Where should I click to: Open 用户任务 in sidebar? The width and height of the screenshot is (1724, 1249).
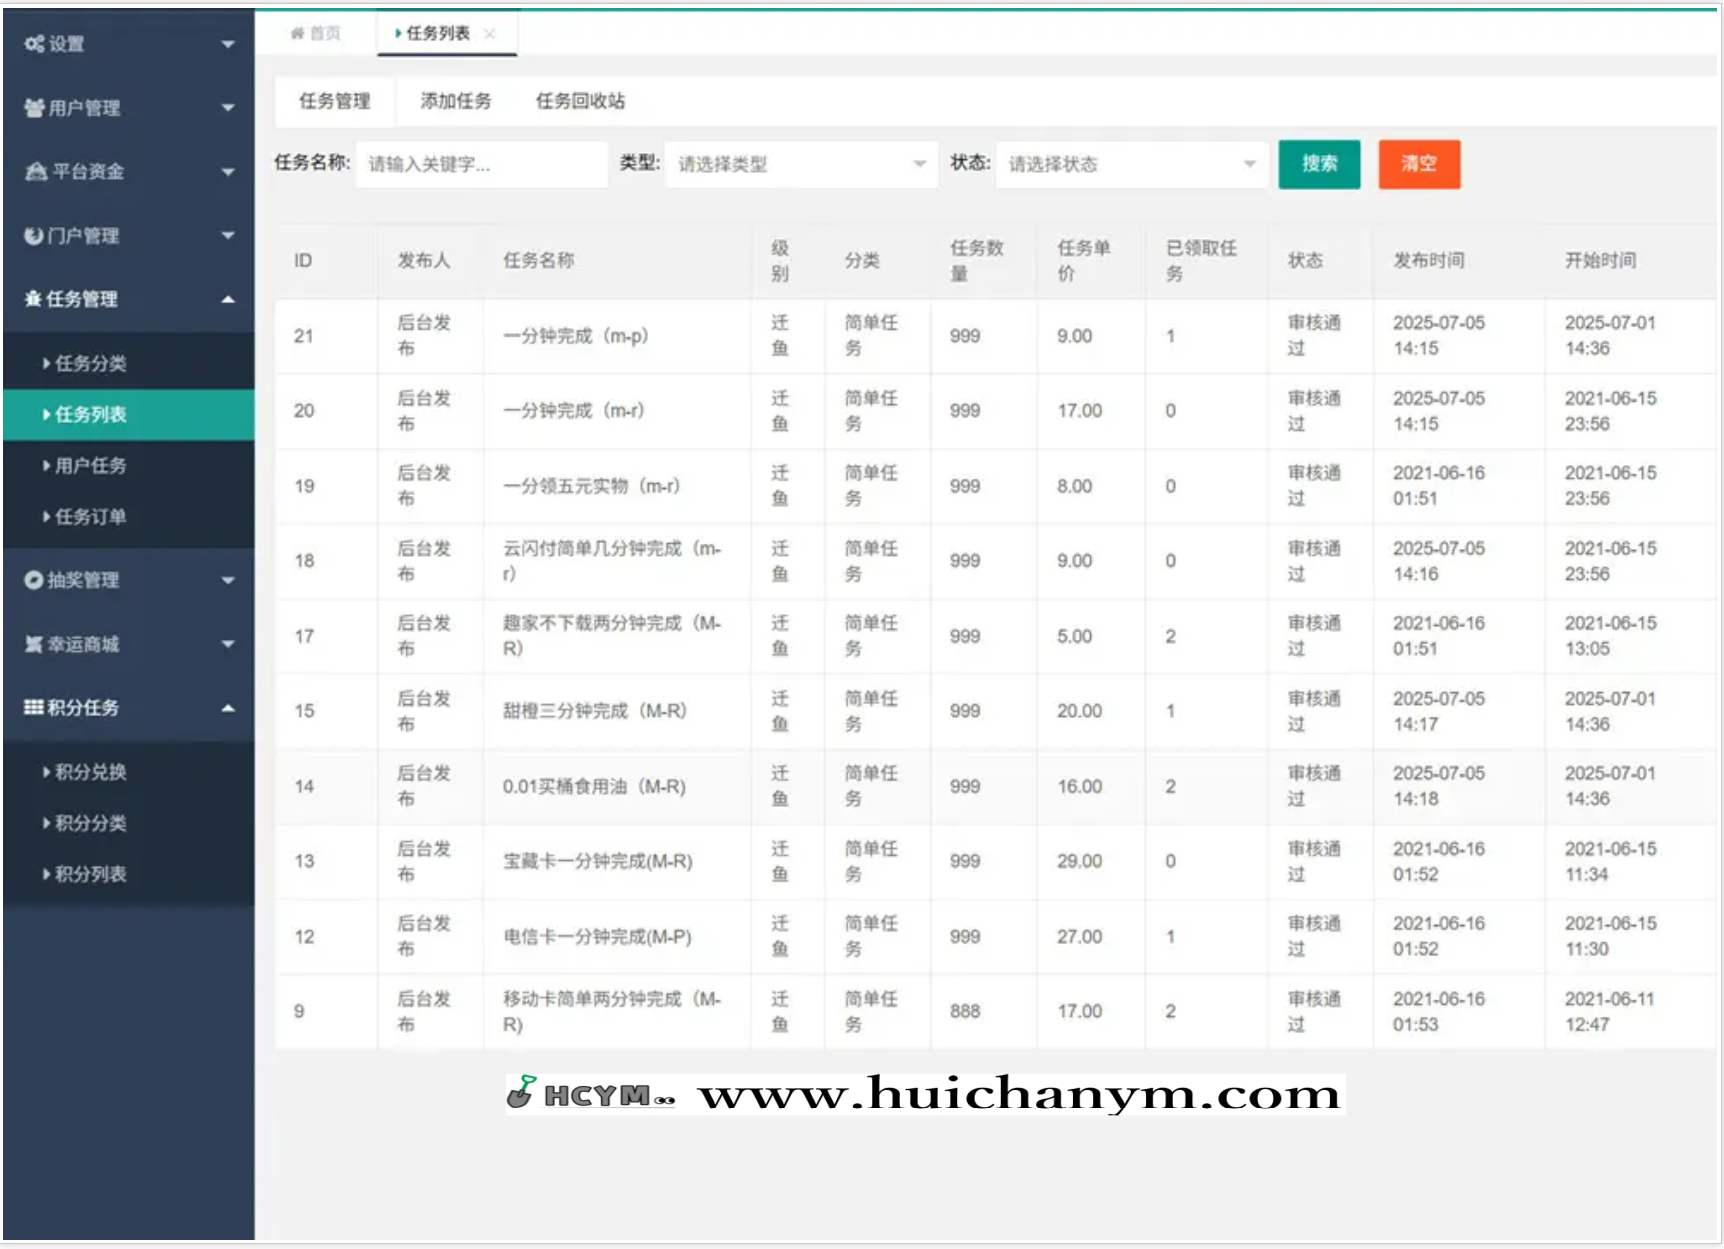pyautogui.click(x=128, y=465)
